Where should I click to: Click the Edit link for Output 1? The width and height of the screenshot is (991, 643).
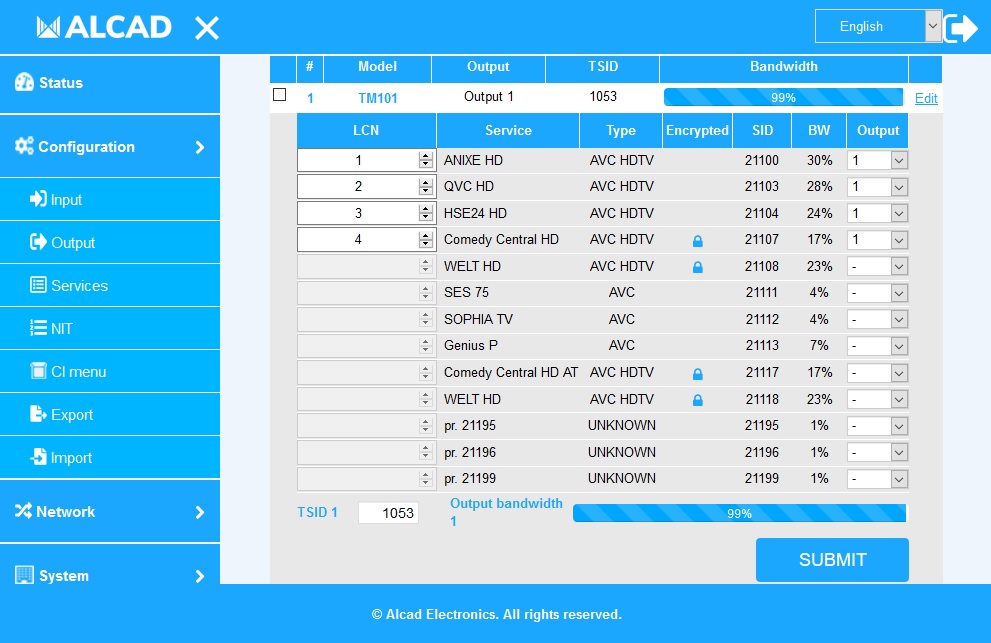[x=926, y=98]
